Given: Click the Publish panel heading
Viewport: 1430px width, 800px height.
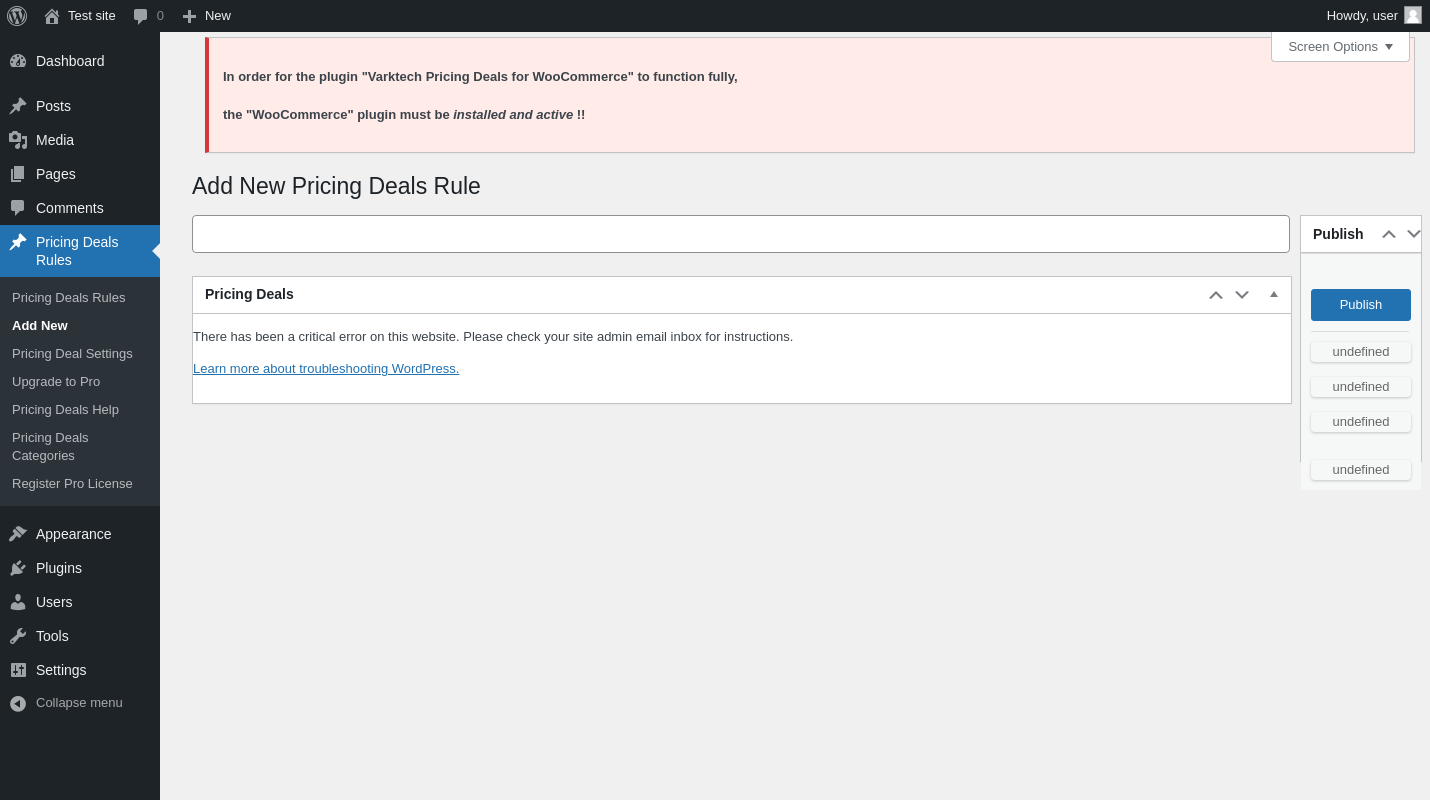Looking at the screenshot, I should coord(1338,234).
